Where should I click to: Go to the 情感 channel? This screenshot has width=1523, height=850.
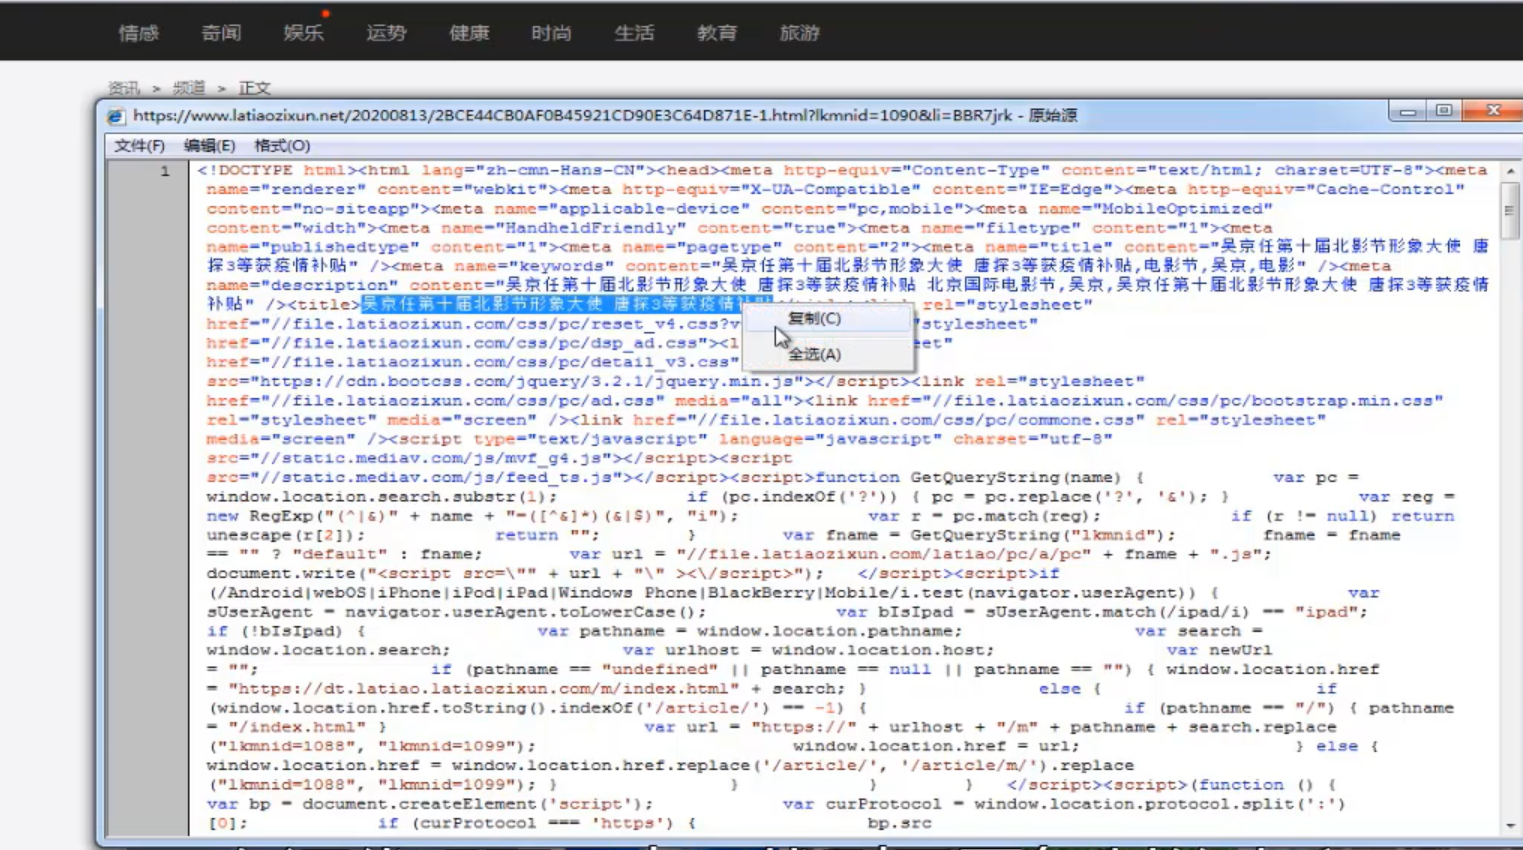pyautogui.click(x=138, y=33)
